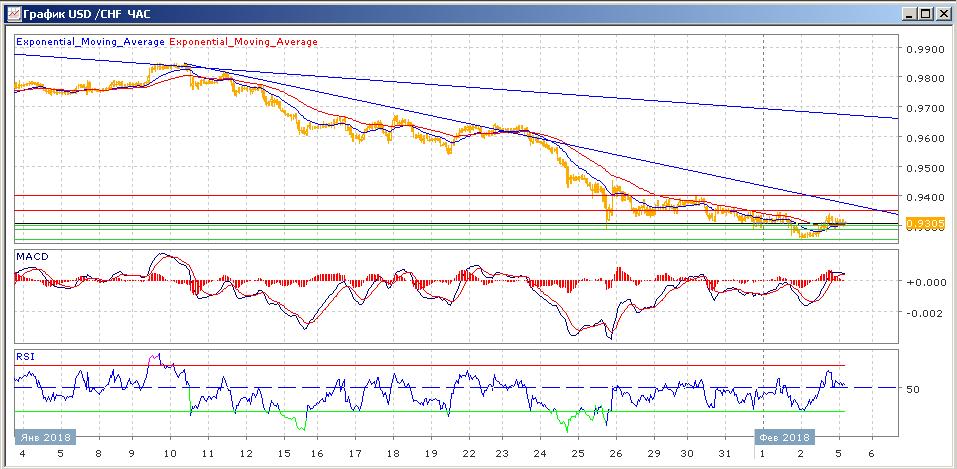Screen dimensions: 957x469
Task: Click the current price tag 0.9305
Action: point(926,225)
